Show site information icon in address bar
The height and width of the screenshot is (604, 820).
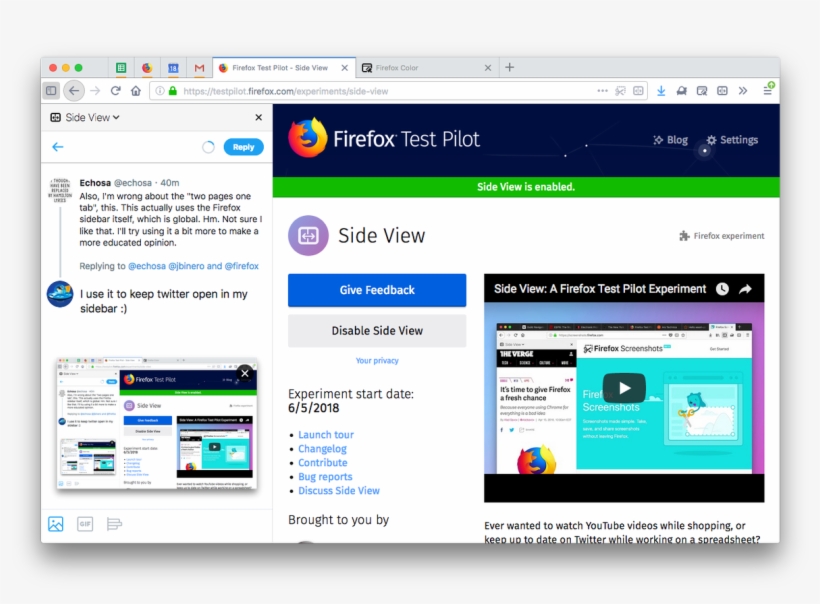pyautogui.click(x=160, y=90)
